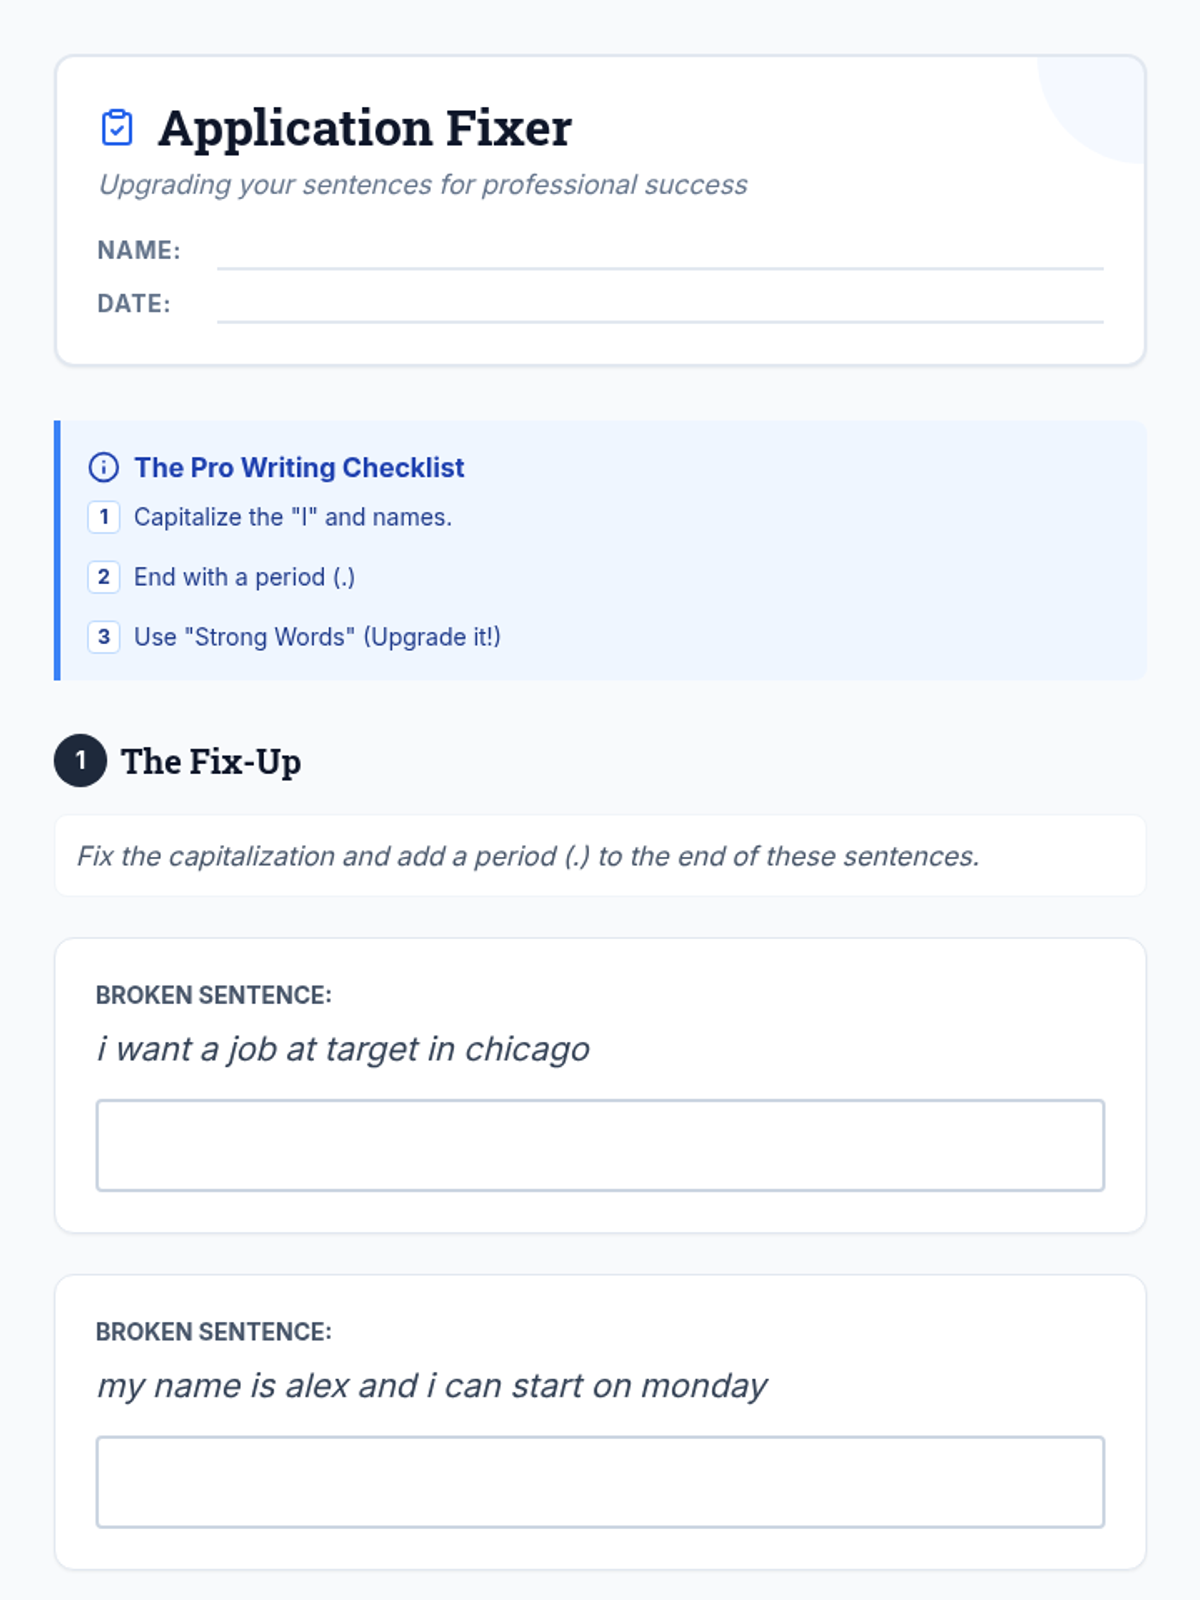
Task: Click 'Use Strong Words' checklist item
Action: (317, 637)
